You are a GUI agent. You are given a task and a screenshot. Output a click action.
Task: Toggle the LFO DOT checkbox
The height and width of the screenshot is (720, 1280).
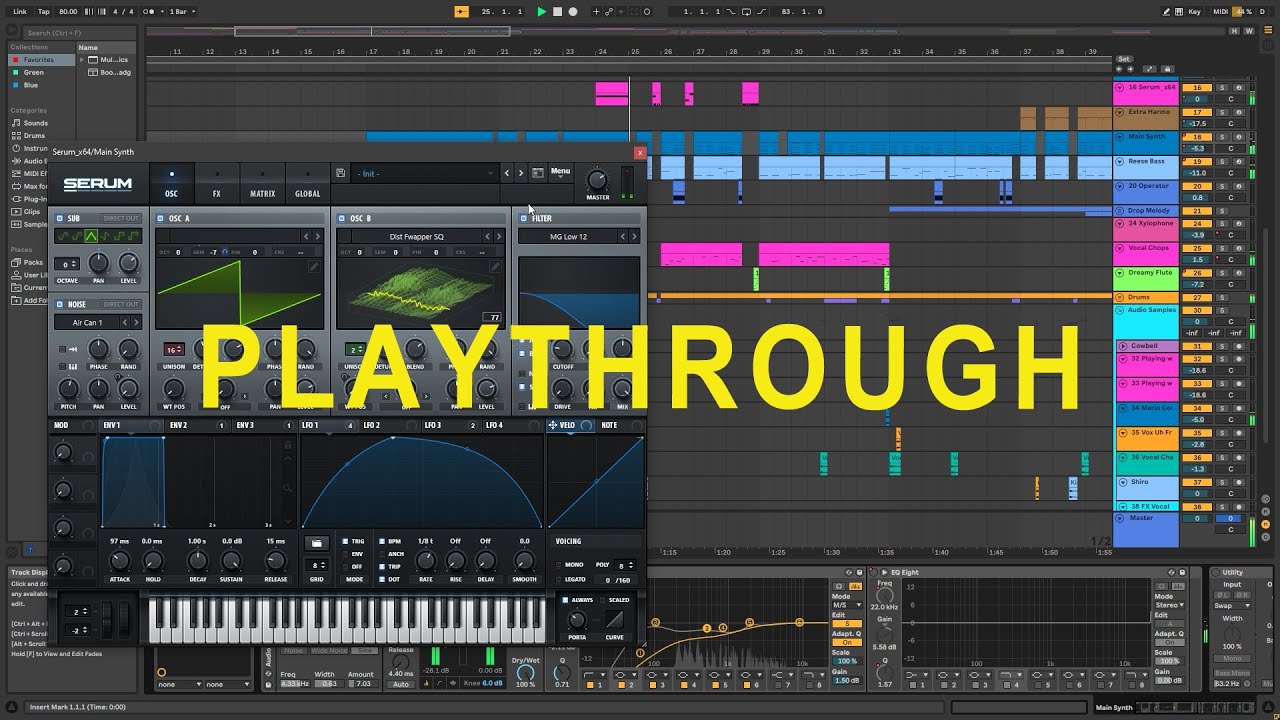[382, 580]
